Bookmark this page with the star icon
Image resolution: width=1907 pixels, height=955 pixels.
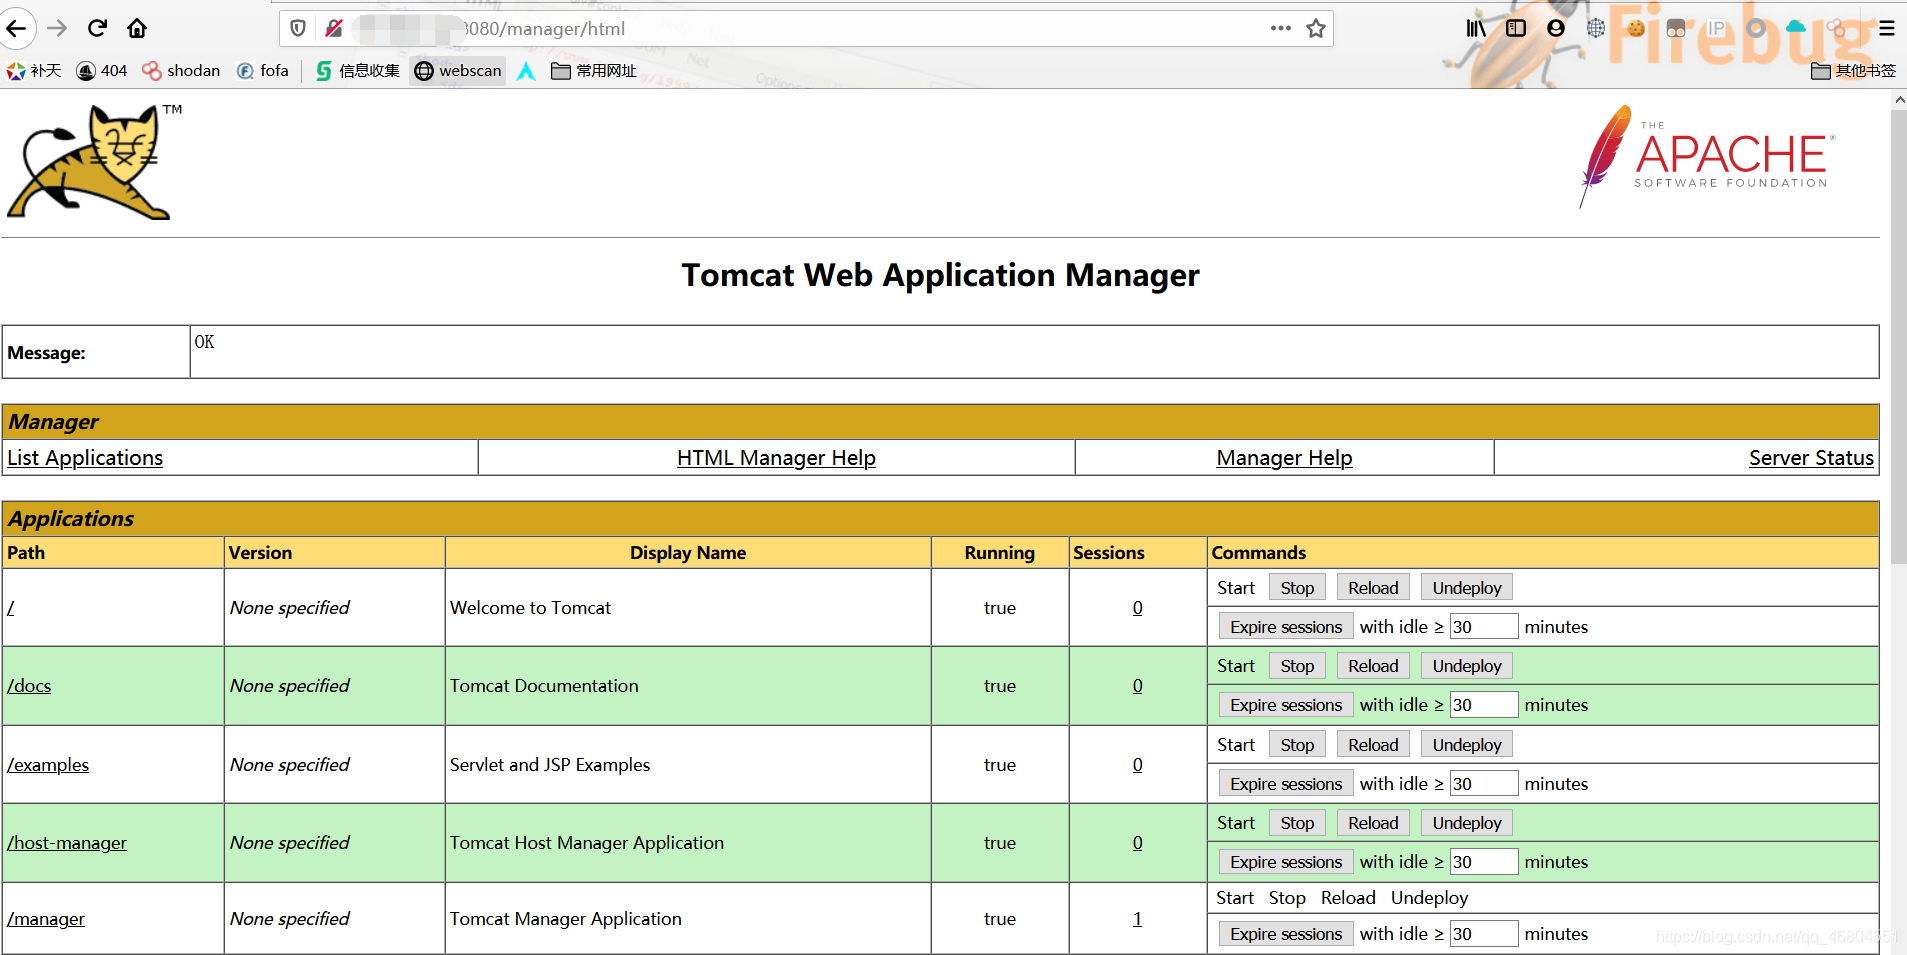pos(1316,28)
